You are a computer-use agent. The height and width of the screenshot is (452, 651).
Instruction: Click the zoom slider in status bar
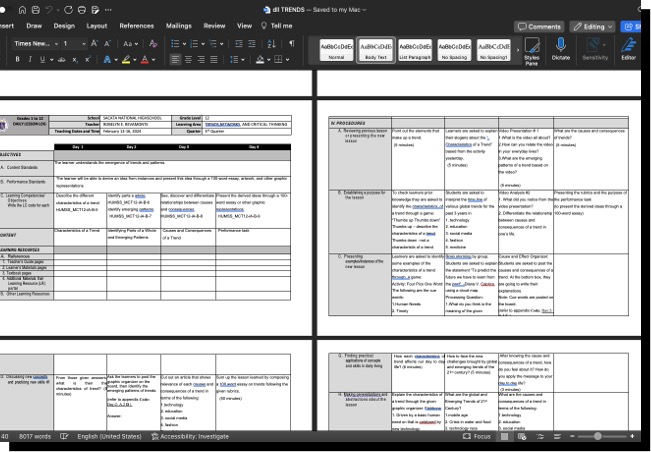pos(600,436)
